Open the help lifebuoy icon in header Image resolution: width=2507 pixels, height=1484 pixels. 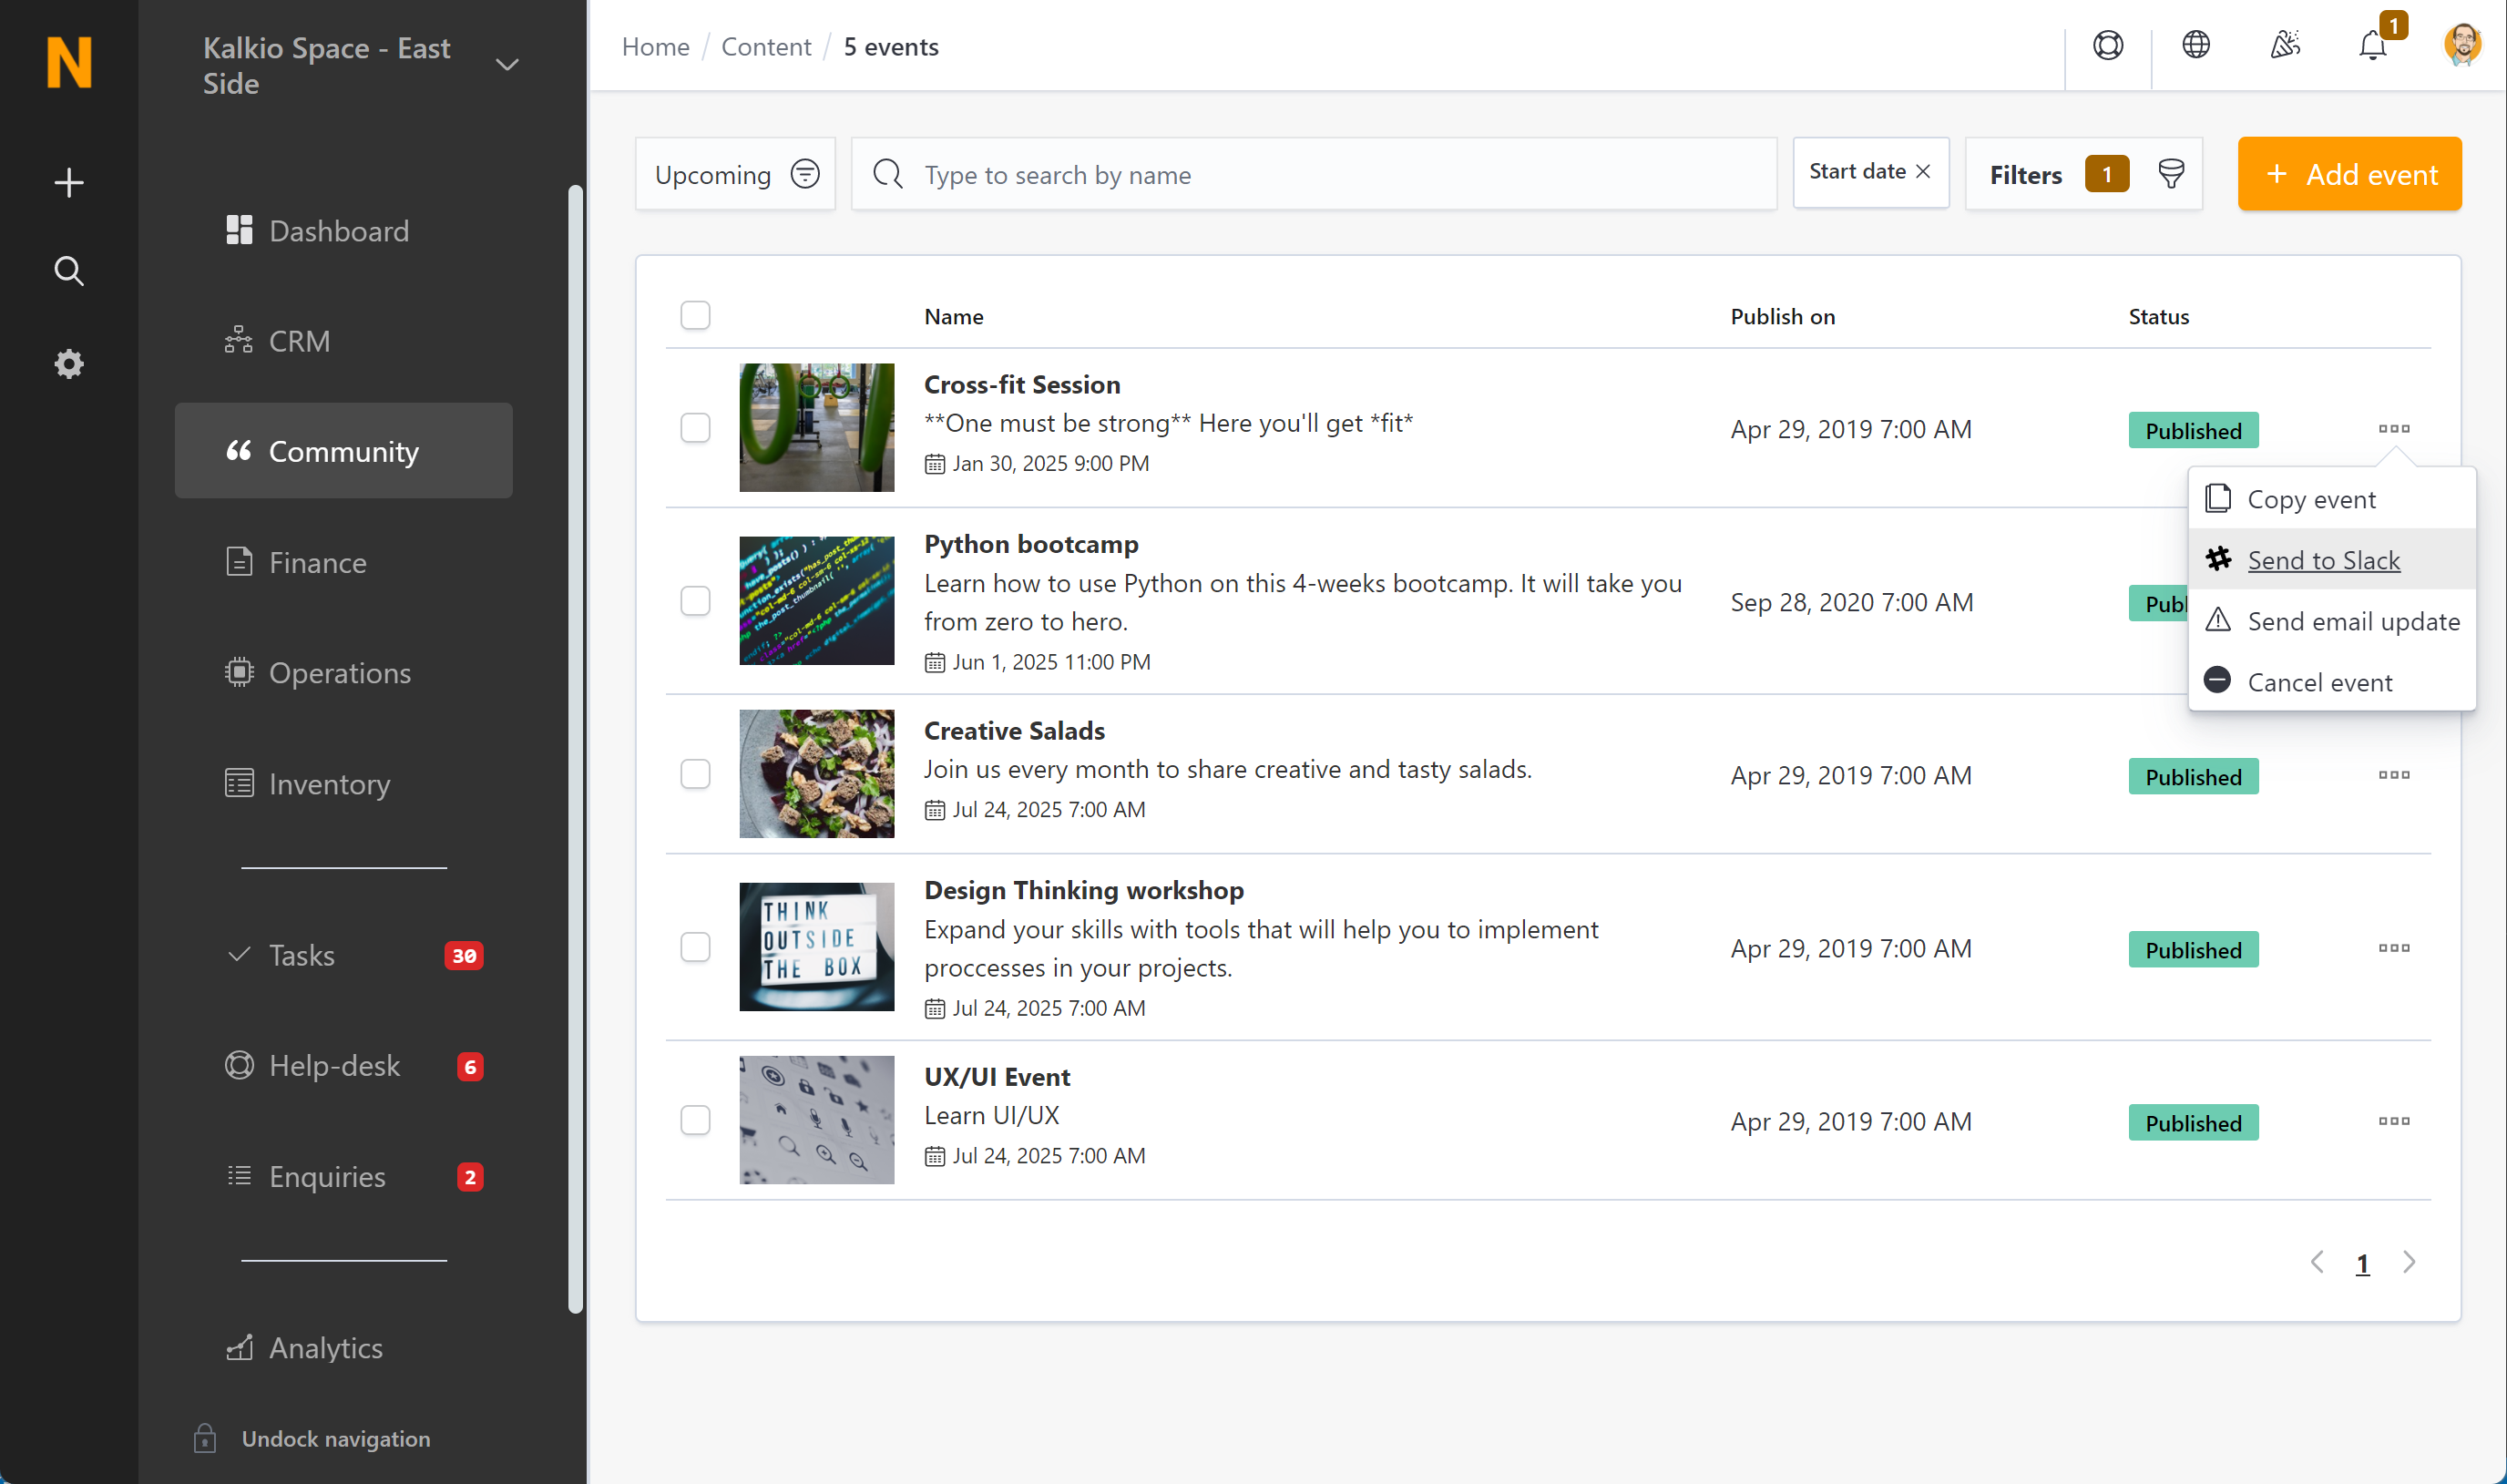point(2108,46)
